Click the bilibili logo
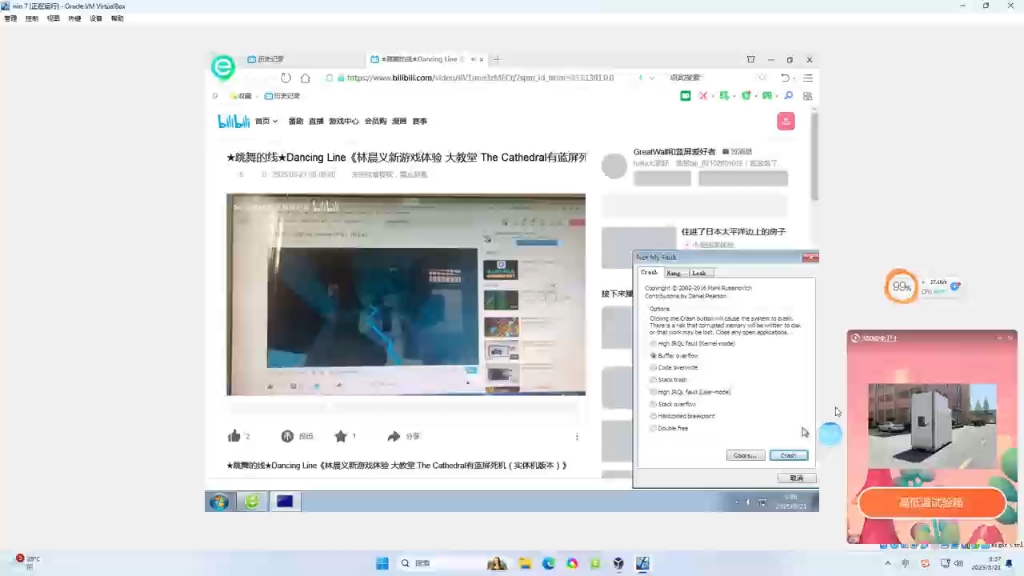This screenshot has width=1024, height=576. (233, 121)
